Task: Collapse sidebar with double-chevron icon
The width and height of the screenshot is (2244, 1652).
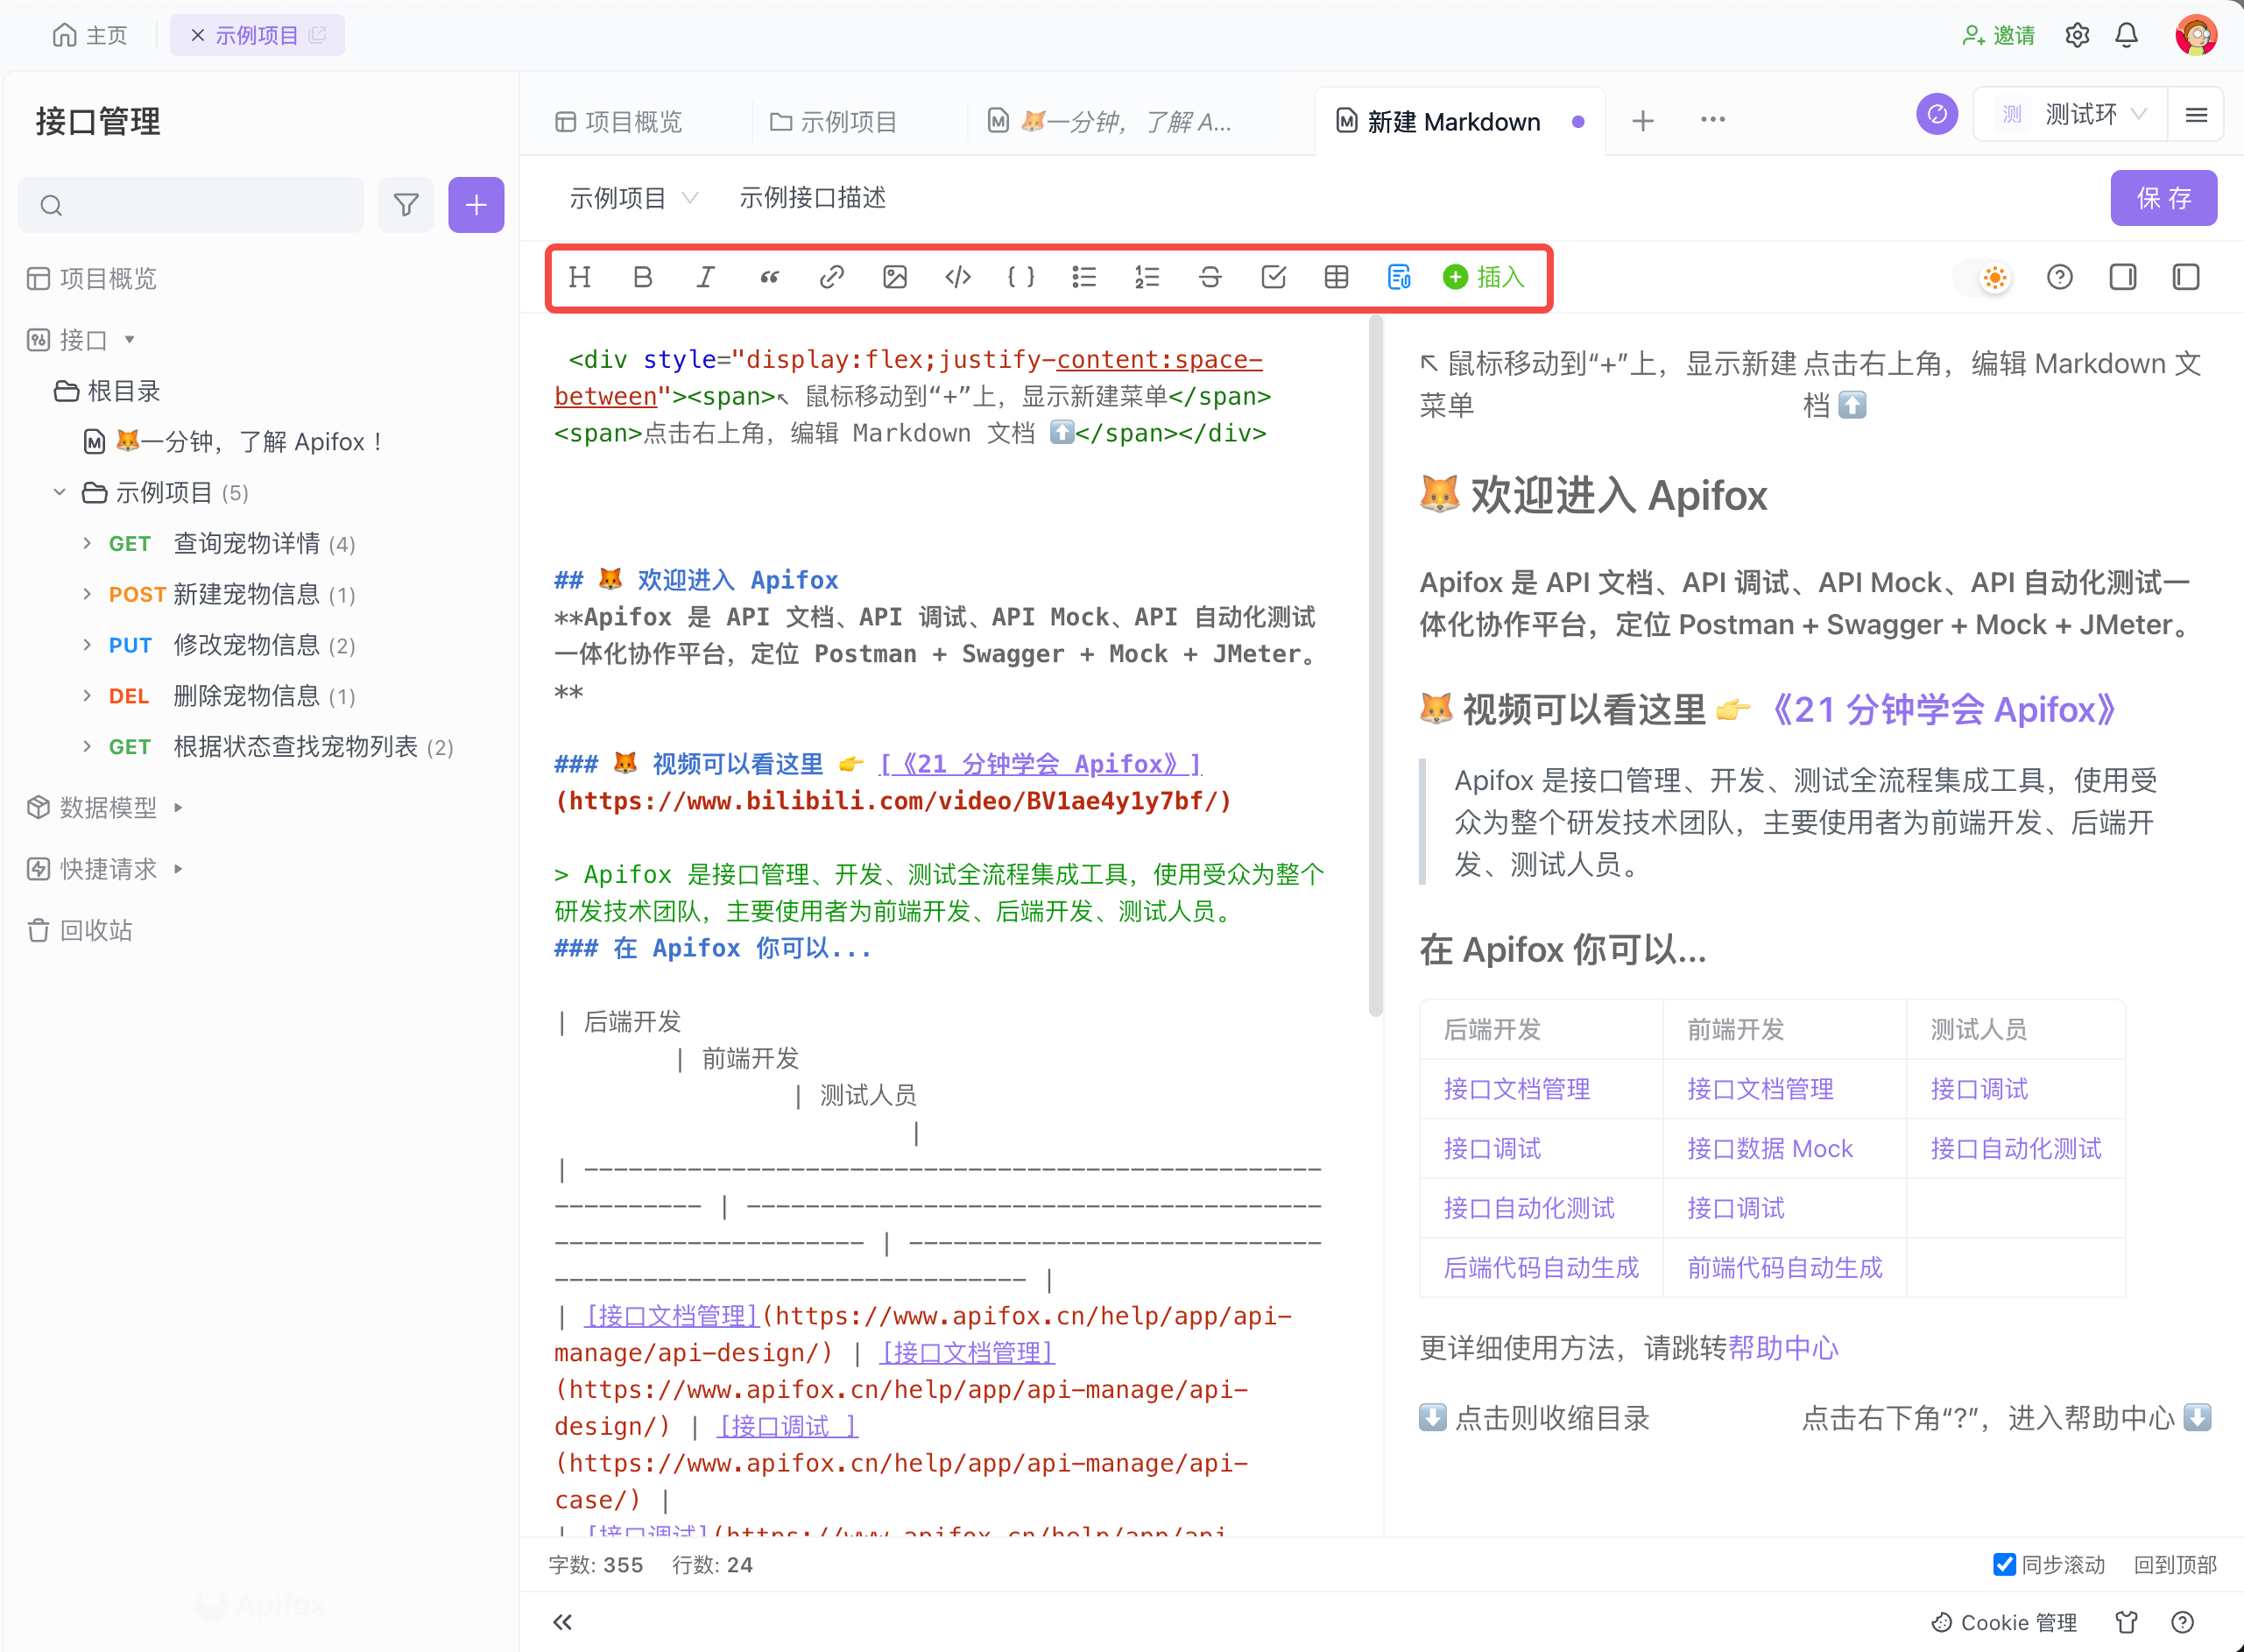Action: pyautogui.click(x=563, y=1622)
